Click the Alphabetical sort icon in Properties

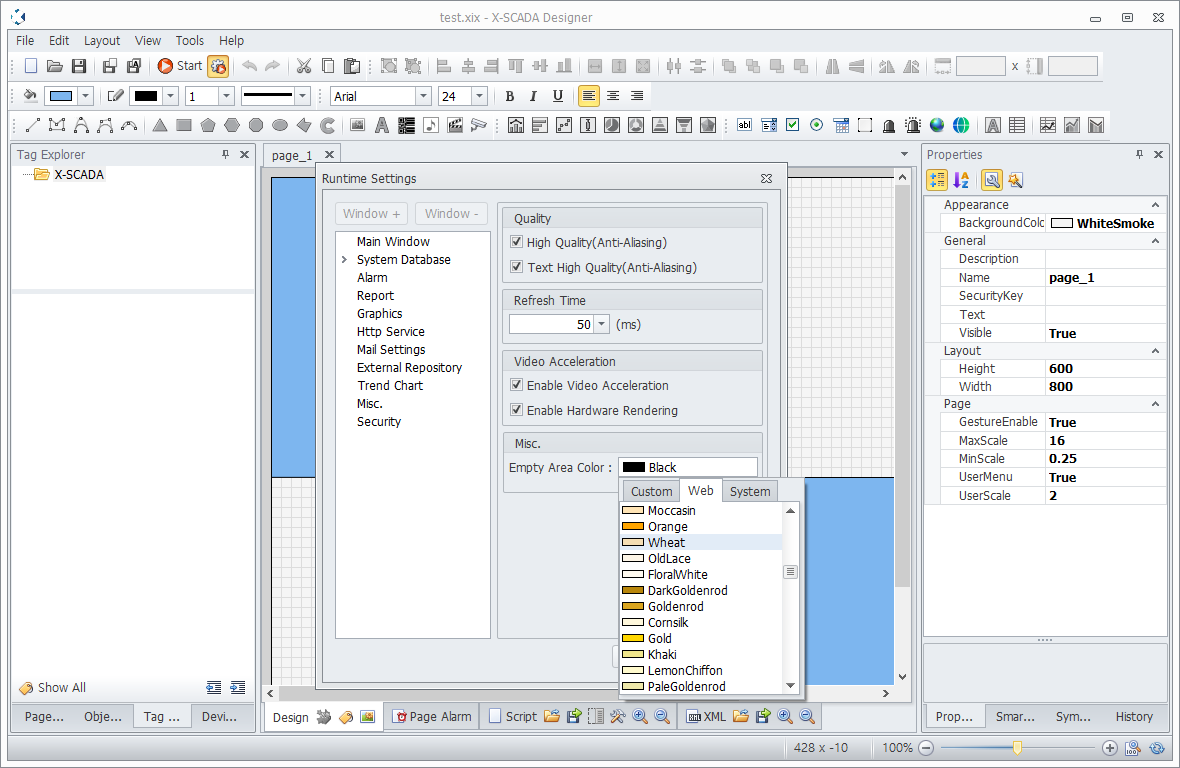point(961,180)
